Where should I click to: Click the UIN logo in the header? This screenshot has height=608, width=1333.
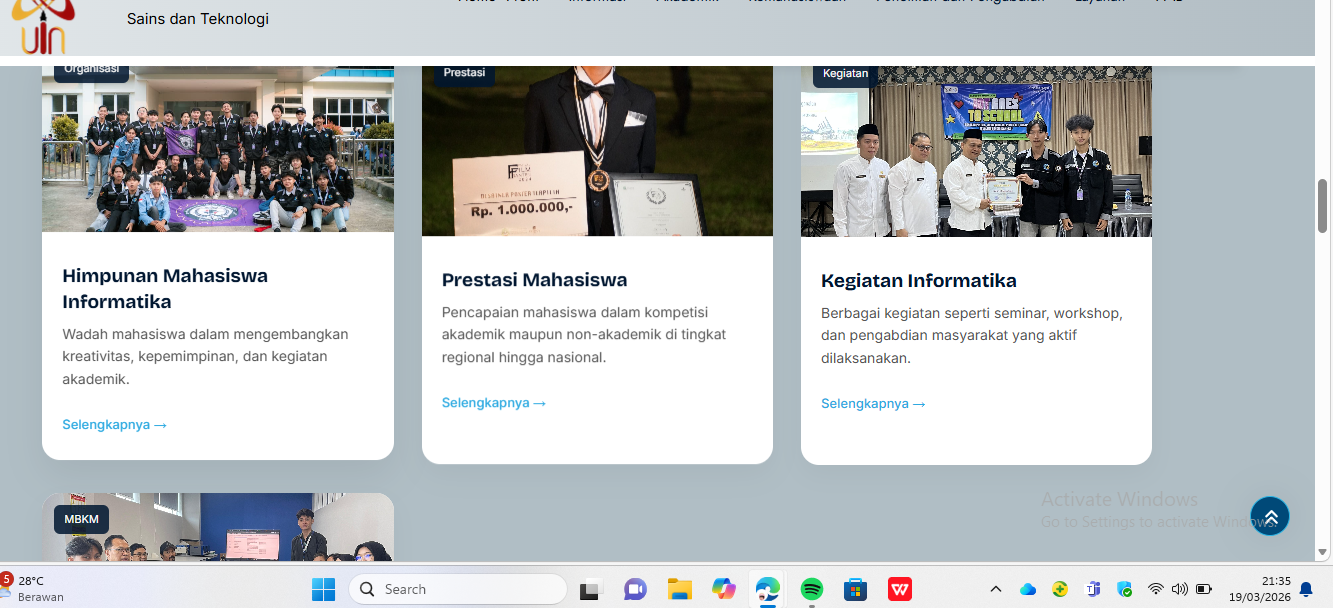coord(43,28)
